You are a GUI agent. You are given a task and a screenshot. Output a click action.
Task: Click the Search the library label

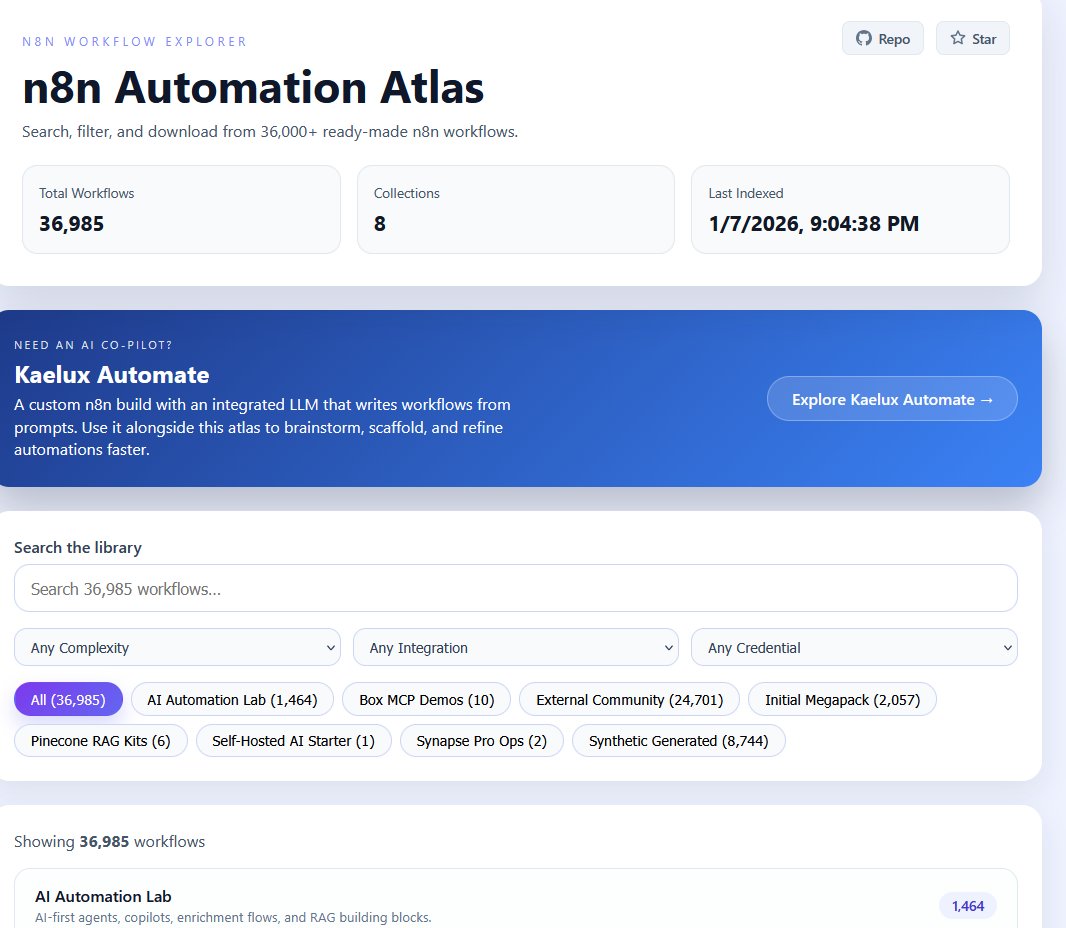[78, 548]
